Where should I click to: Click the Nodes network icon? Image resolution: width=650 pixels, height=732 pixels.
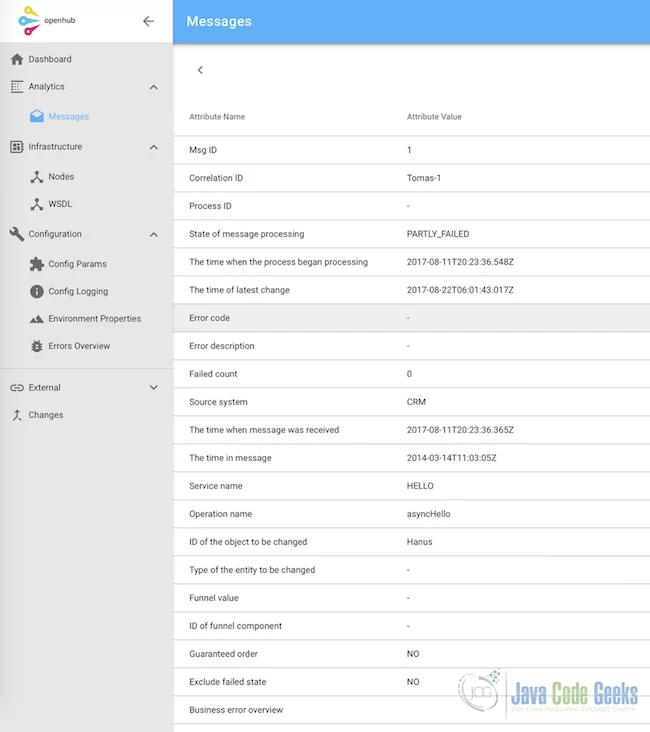[36, 177]
